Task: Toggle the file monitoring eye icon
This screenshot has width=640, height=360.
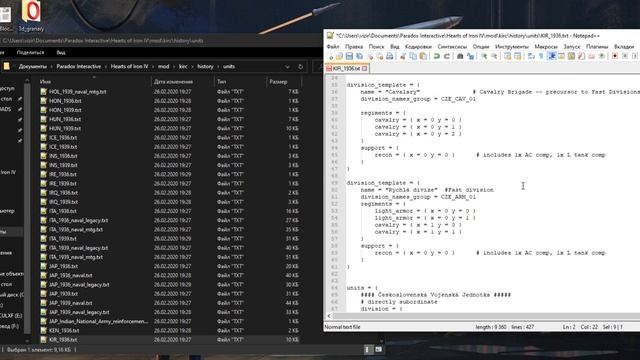Action: [x=602, y=56]
